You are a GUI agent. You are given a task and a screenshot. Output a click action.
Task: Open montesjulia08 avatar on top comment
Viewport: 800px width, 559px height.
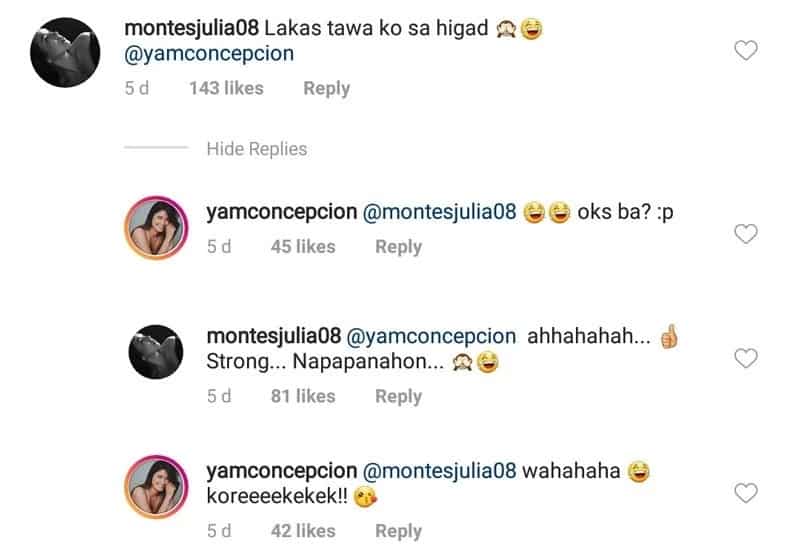[x=65, y=53]
